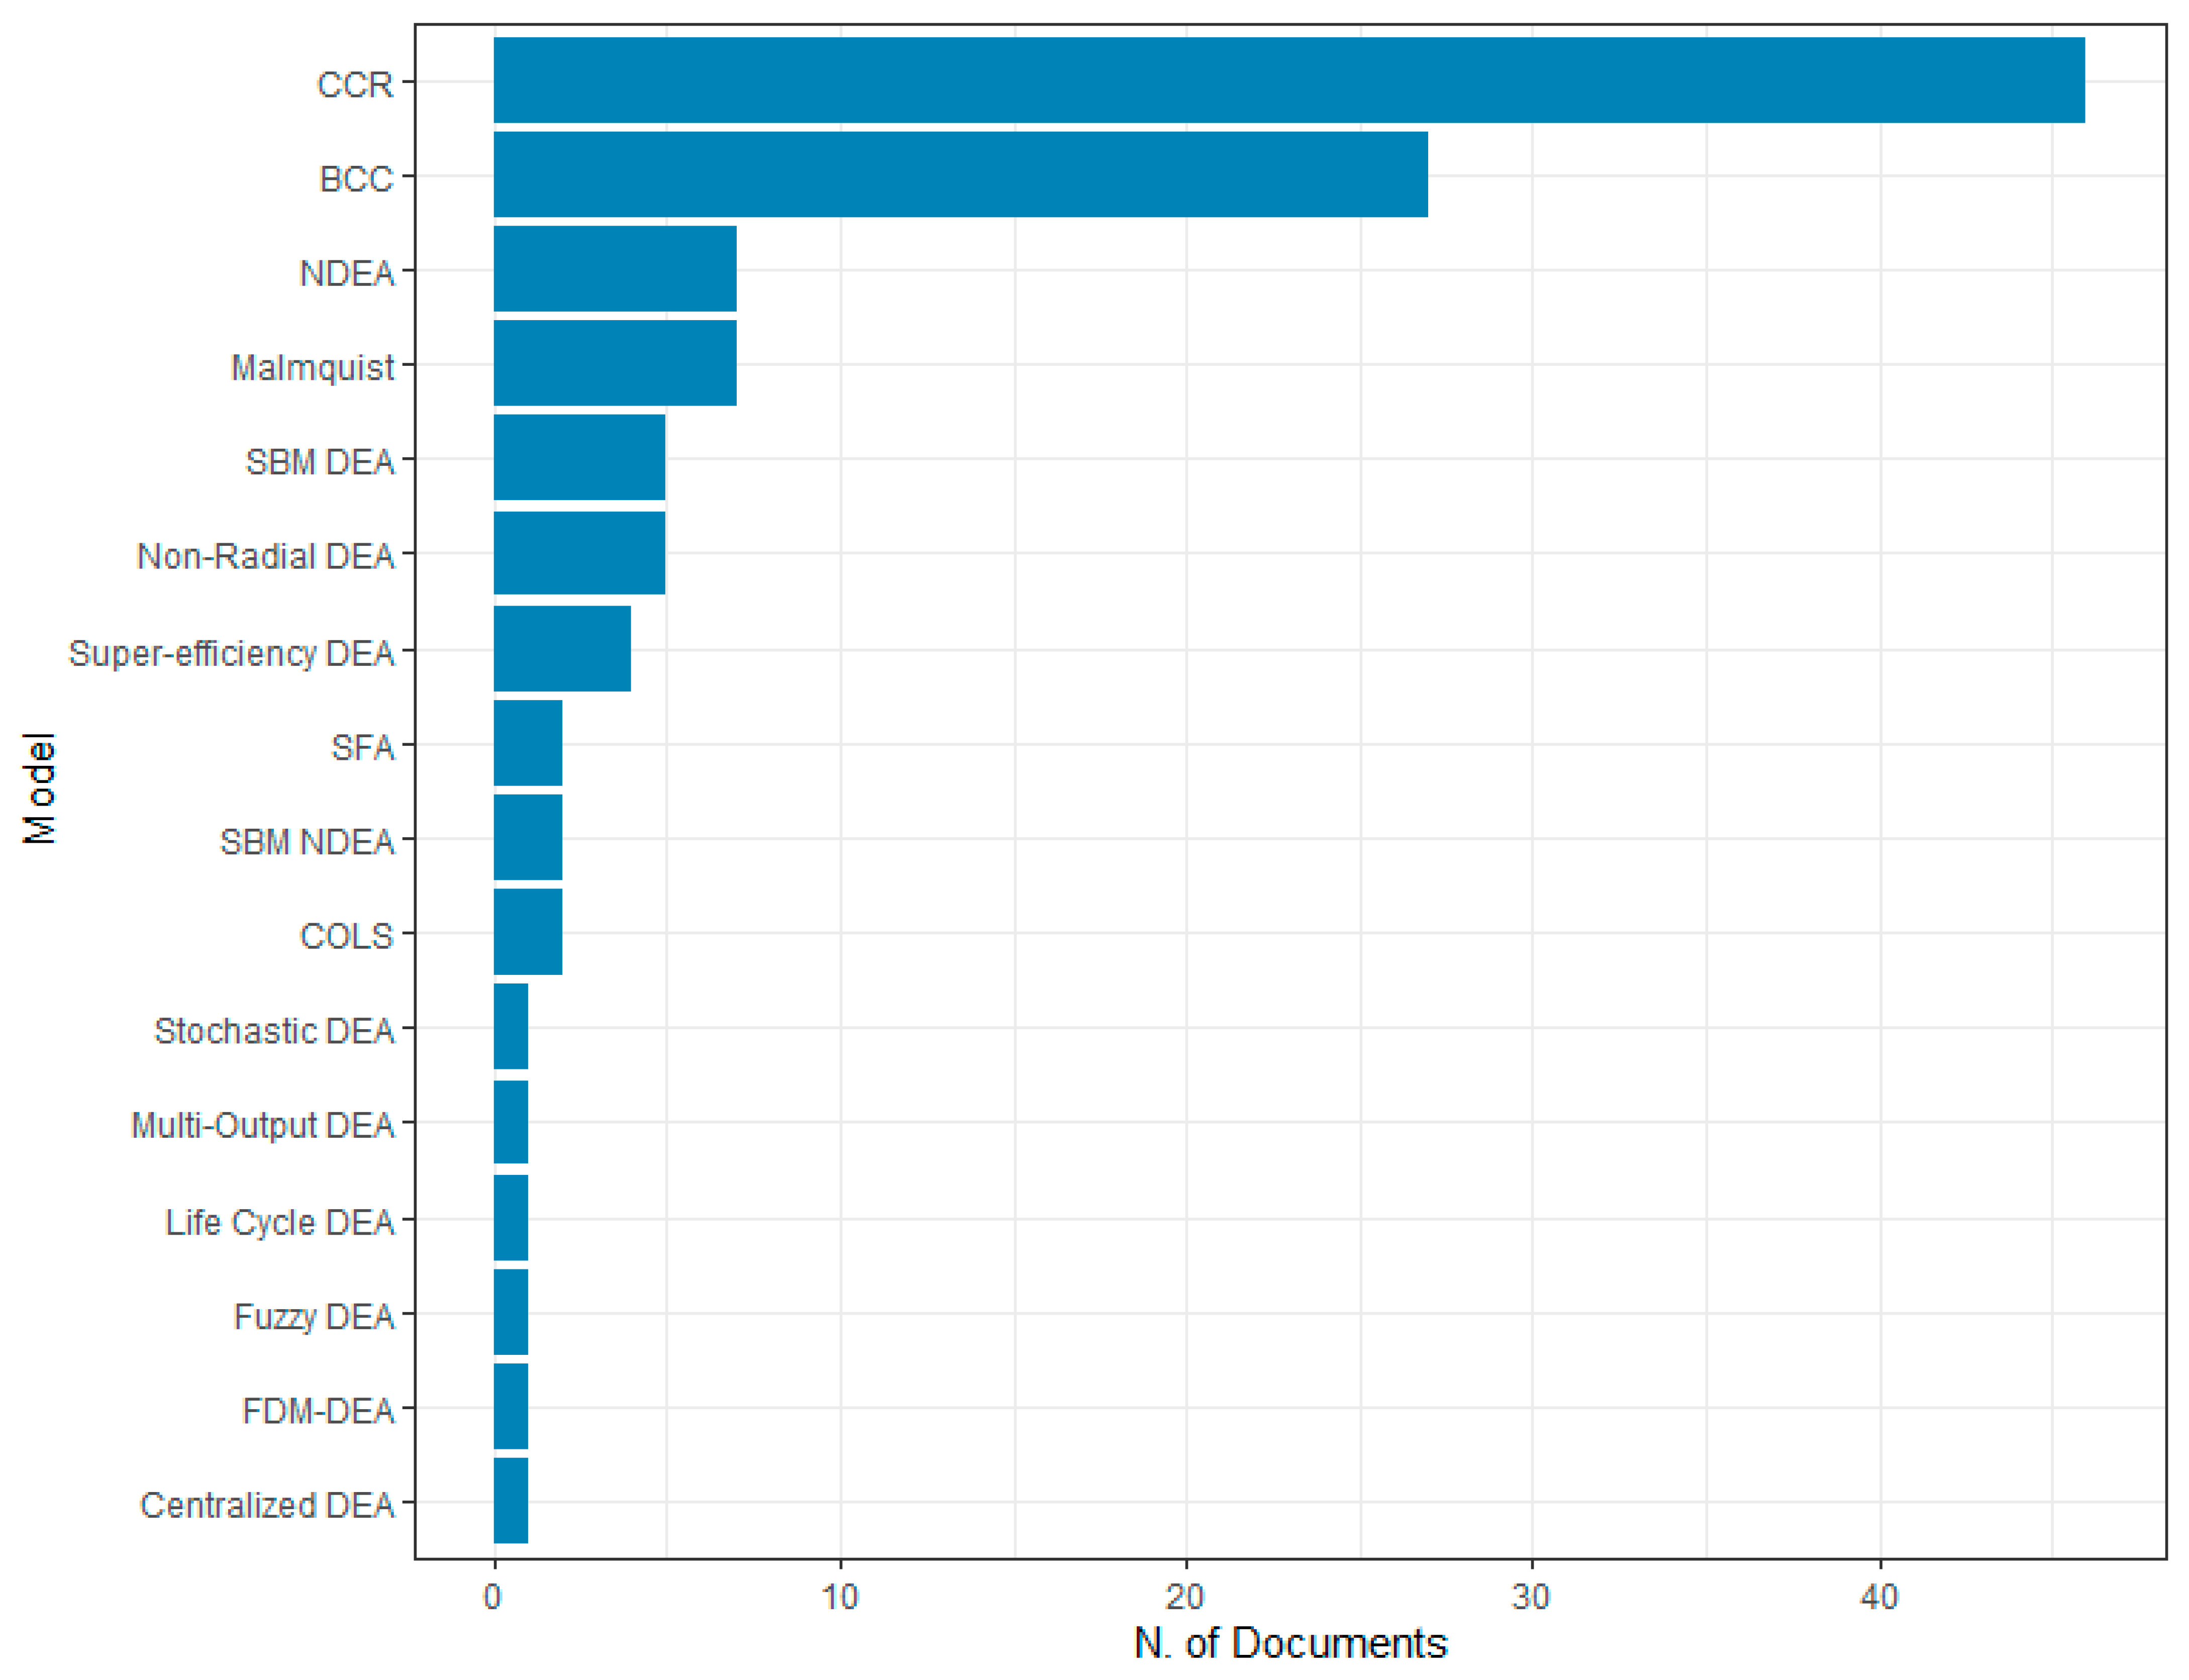Click the 'N. of Documents' axis title
Screen dimensions: 2189x1680
[x=1290, y=1643]
